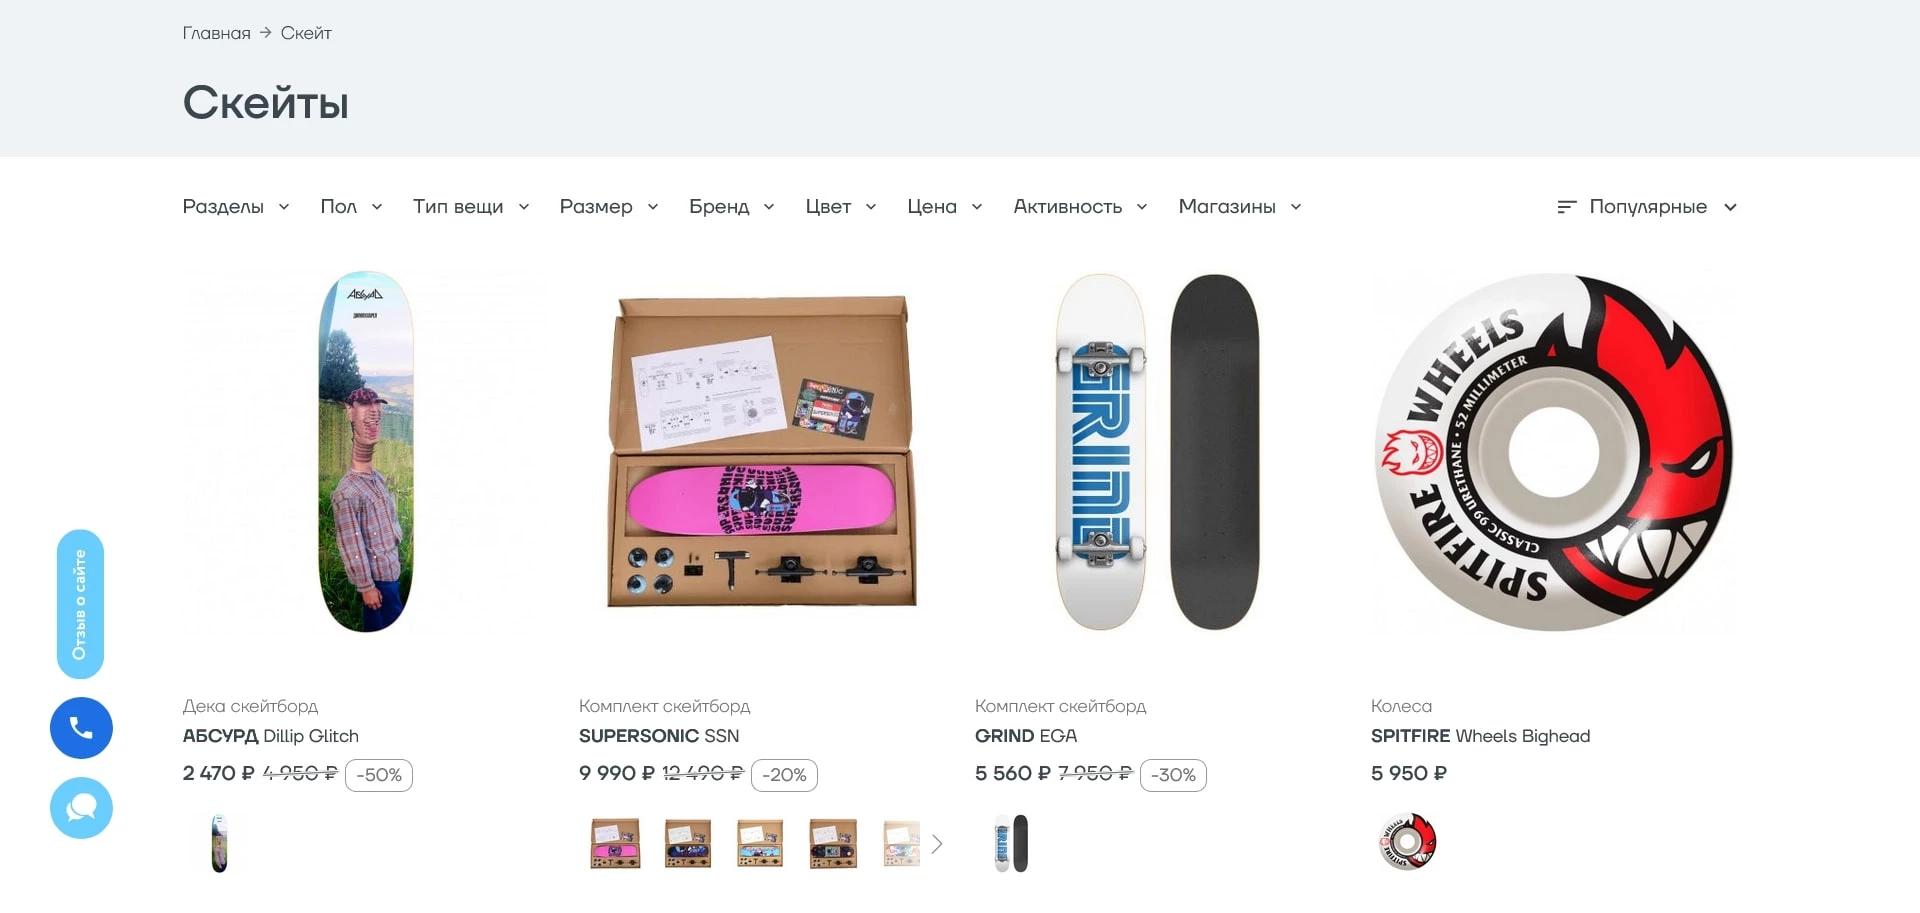This screenshot has height=913, width=1920.
Task: Click breadcrumb arrow after Главная
Action: click(x=265, y=33)
